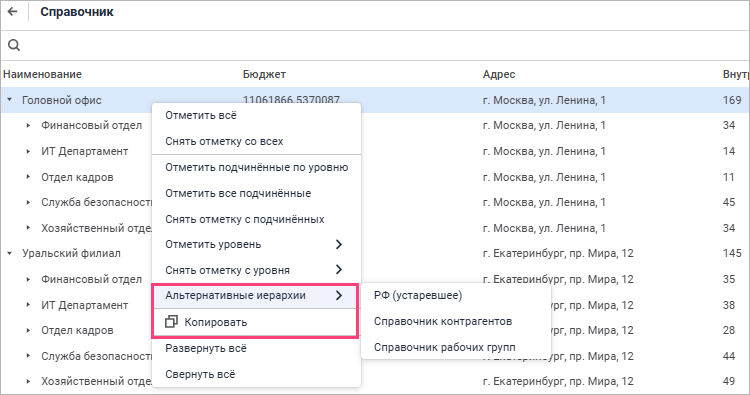The height and width of the screenshot is (395, 750).
Task: Expand Служба безопасности under Уральский филиал
Action: point(28,356)
